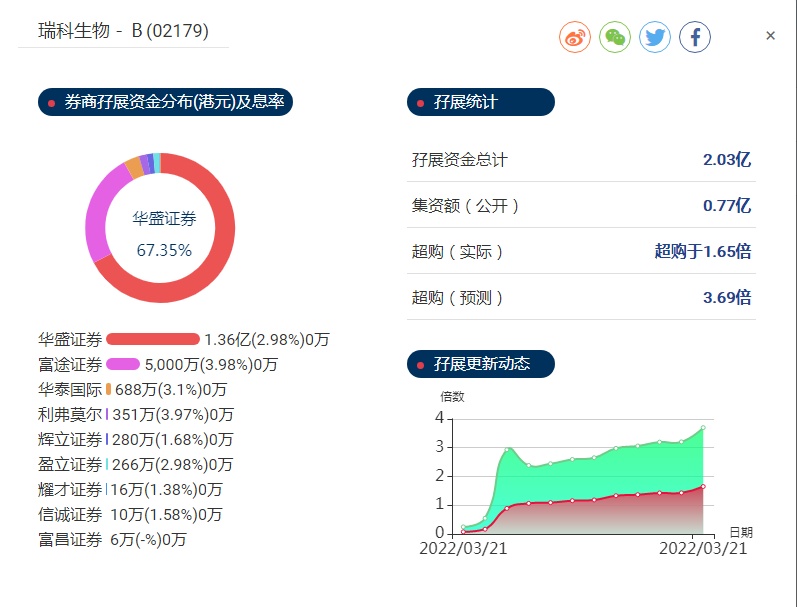Viewport: 797px width, 607px height.
Task: Share via the green WeChat icon
Action: tap(615, 37)
